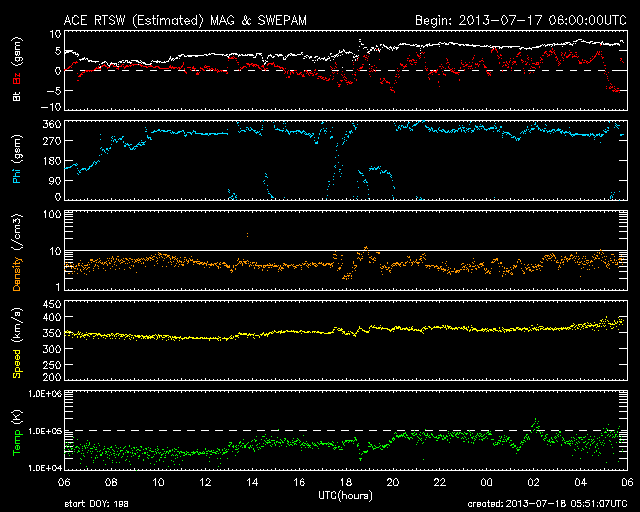This screenshot has width=640, height=512.
Task: Click the 'ACE RTSW (Estimated) MAG & SWEPAM' title
Action: 185,20
